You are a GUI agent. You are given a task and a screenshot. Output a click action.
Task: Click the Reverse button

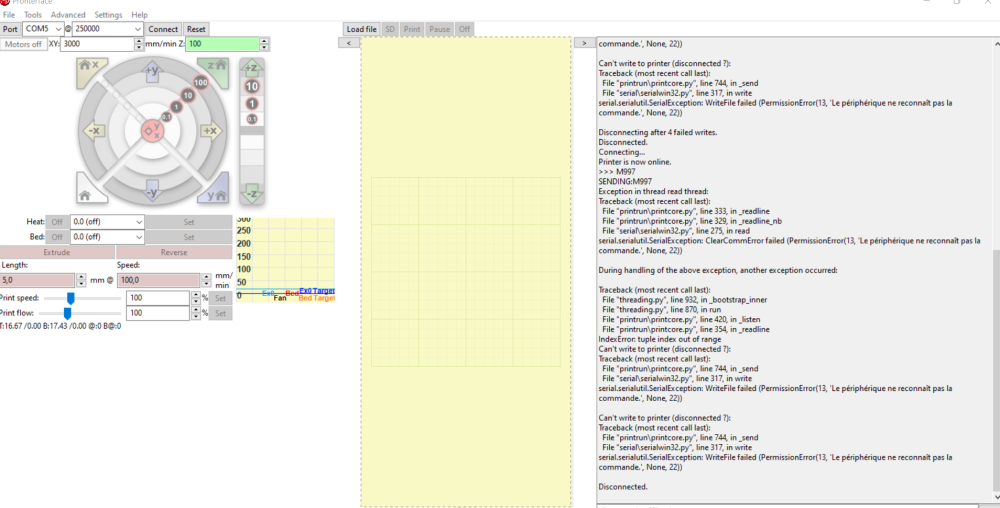[174, 252]
